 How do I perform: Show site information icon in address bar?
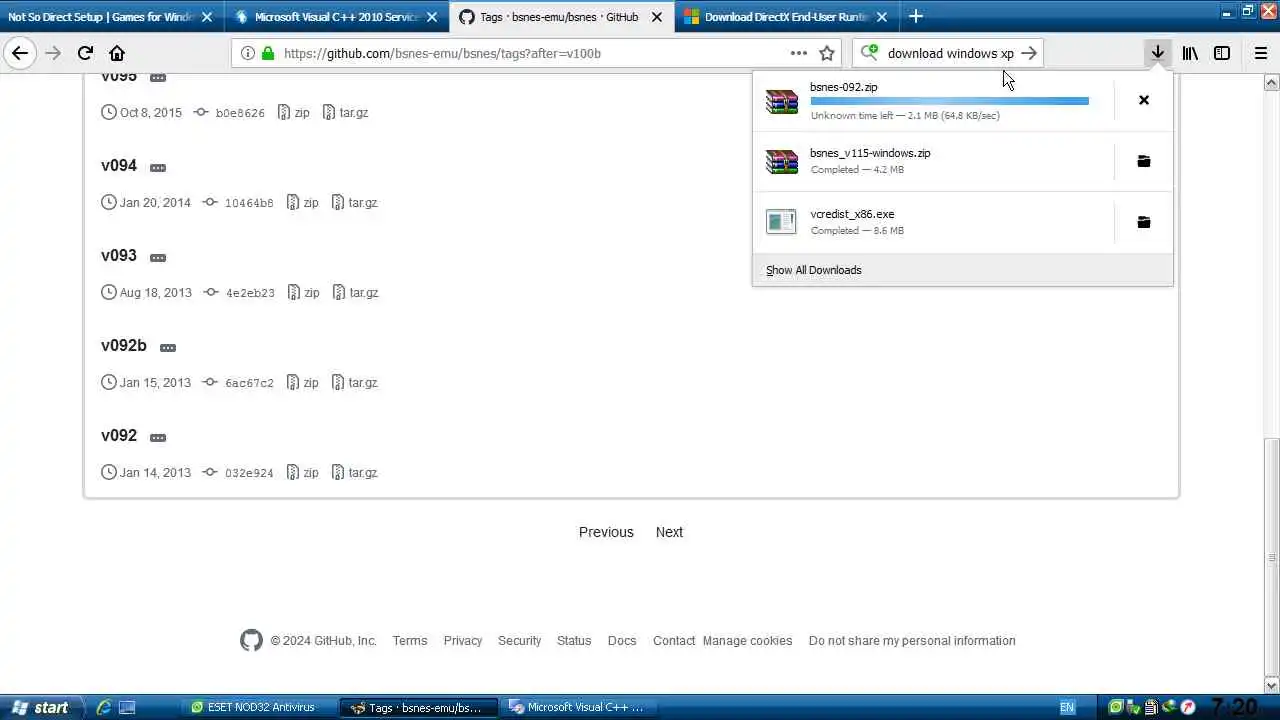tap(248, 53)
